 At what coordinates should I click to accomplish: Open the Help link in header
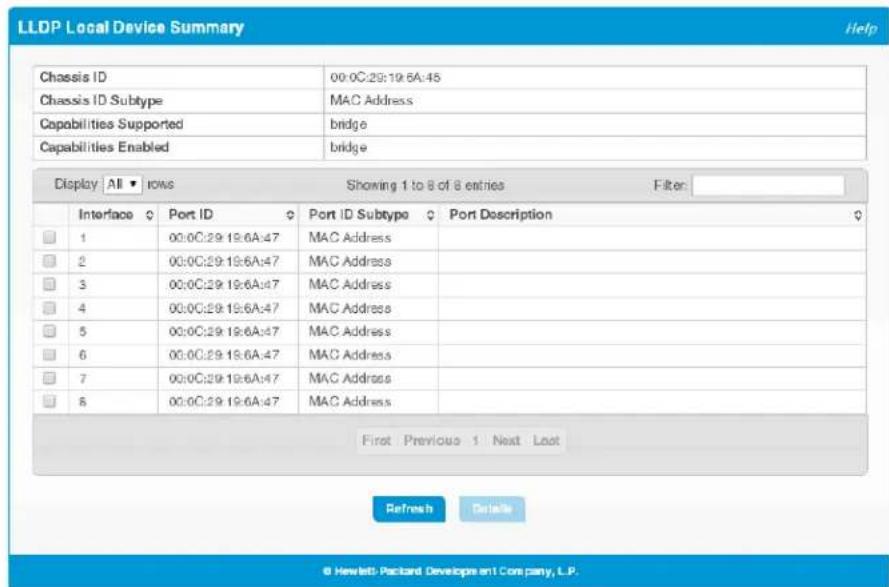pos(861,28)
